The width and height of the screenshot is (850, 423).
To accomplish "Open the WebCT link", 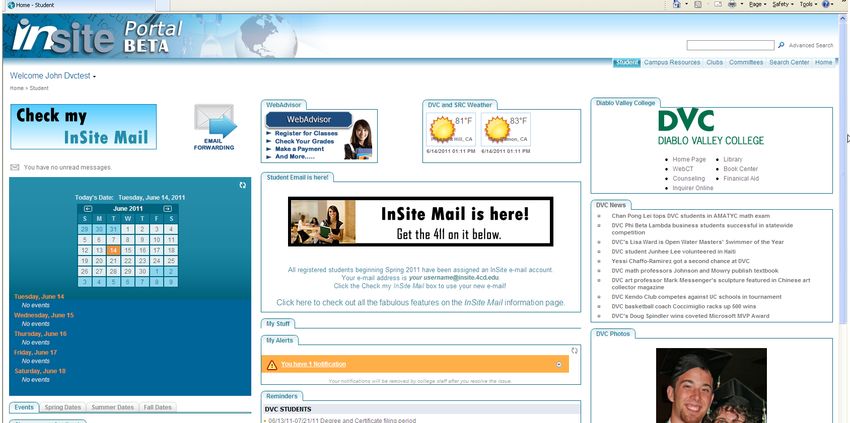I will [682, 169].
